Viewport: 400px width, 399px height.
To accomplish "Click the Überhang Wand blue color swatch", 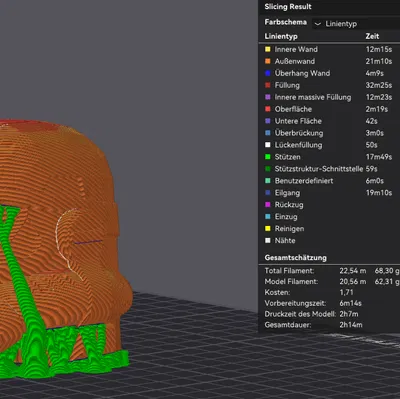I will [x=268, y=73].
